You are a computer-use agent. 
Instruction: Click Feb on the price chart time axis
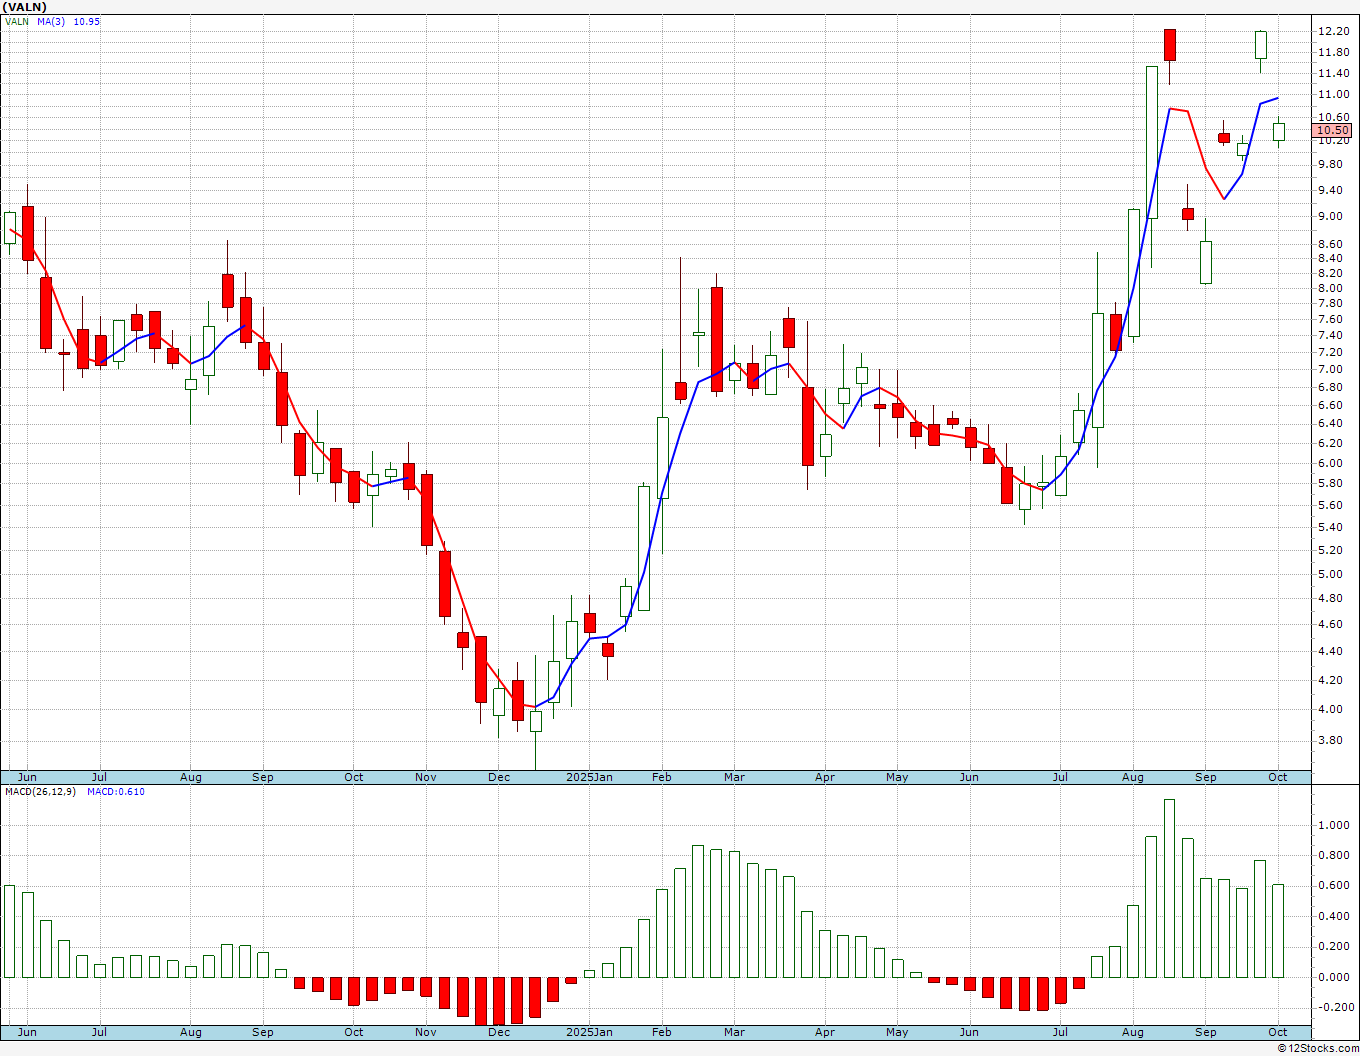[x=661, y=777]
